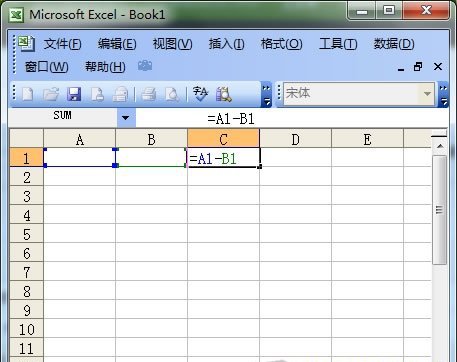The width and height of the screenshot is (457, 362).
Task: Open the 窗口(W) menu
Action: coord(47,67)
